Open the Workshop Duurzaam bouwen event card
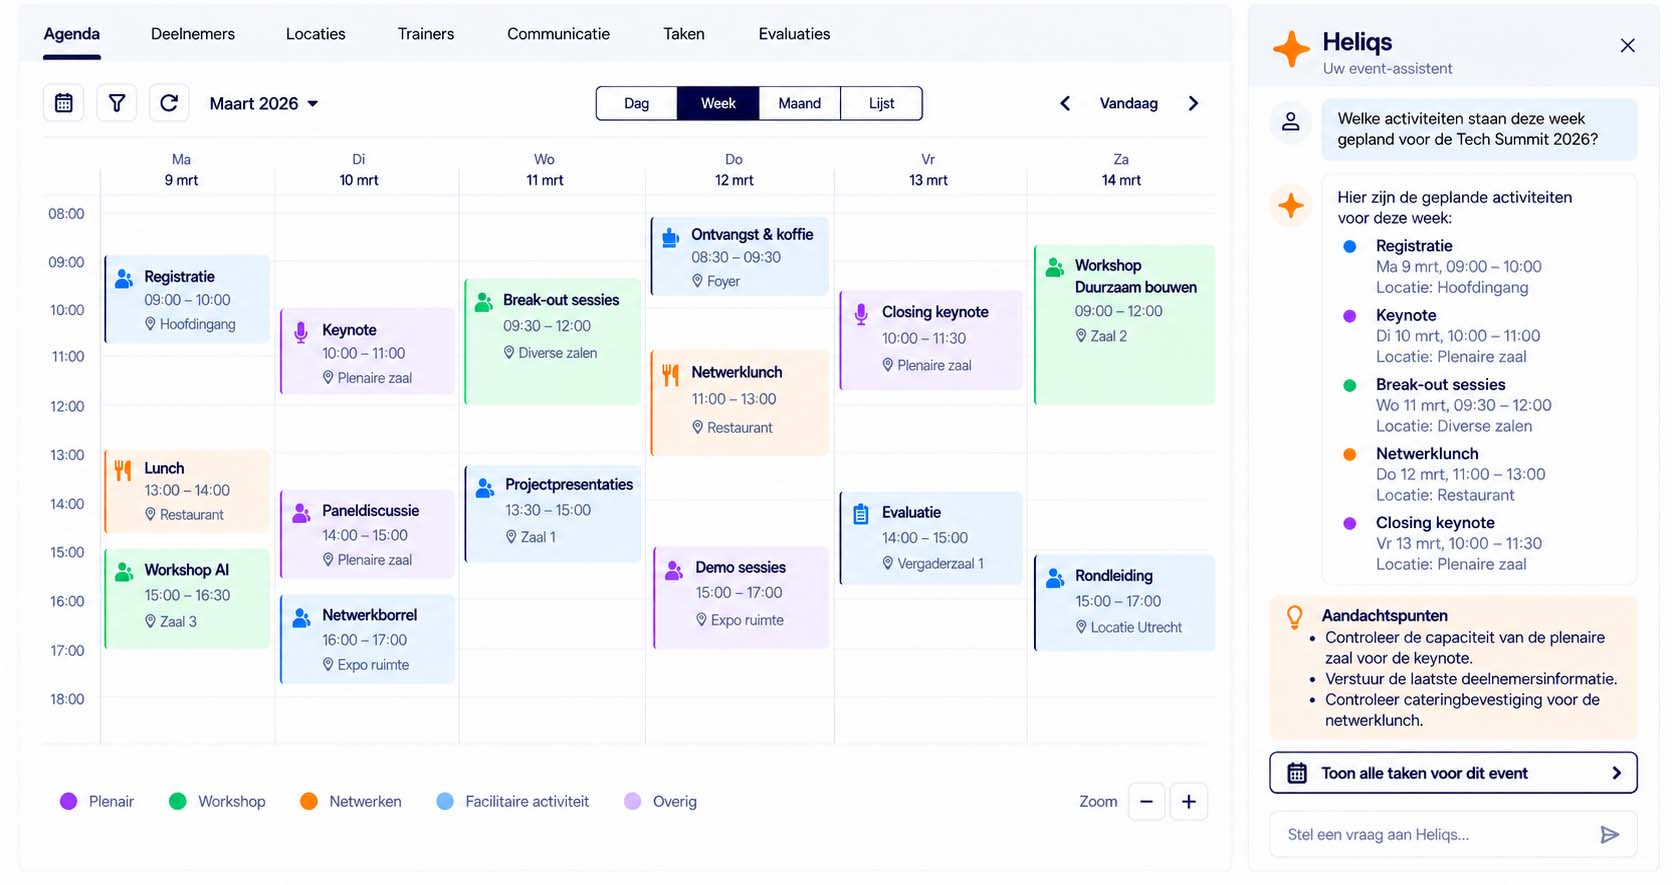The image size is (1672, 885). [1125, 325]
